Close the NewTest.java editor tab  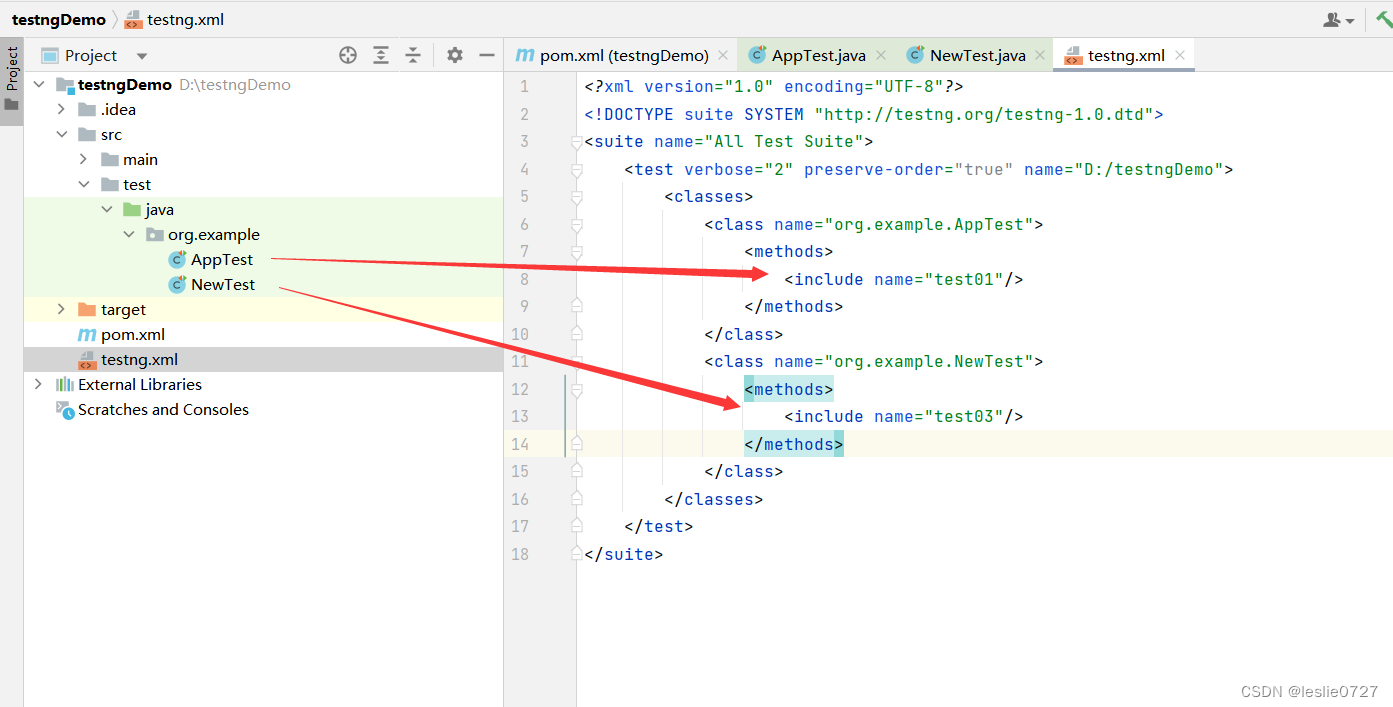click(x=1040, y=55)
